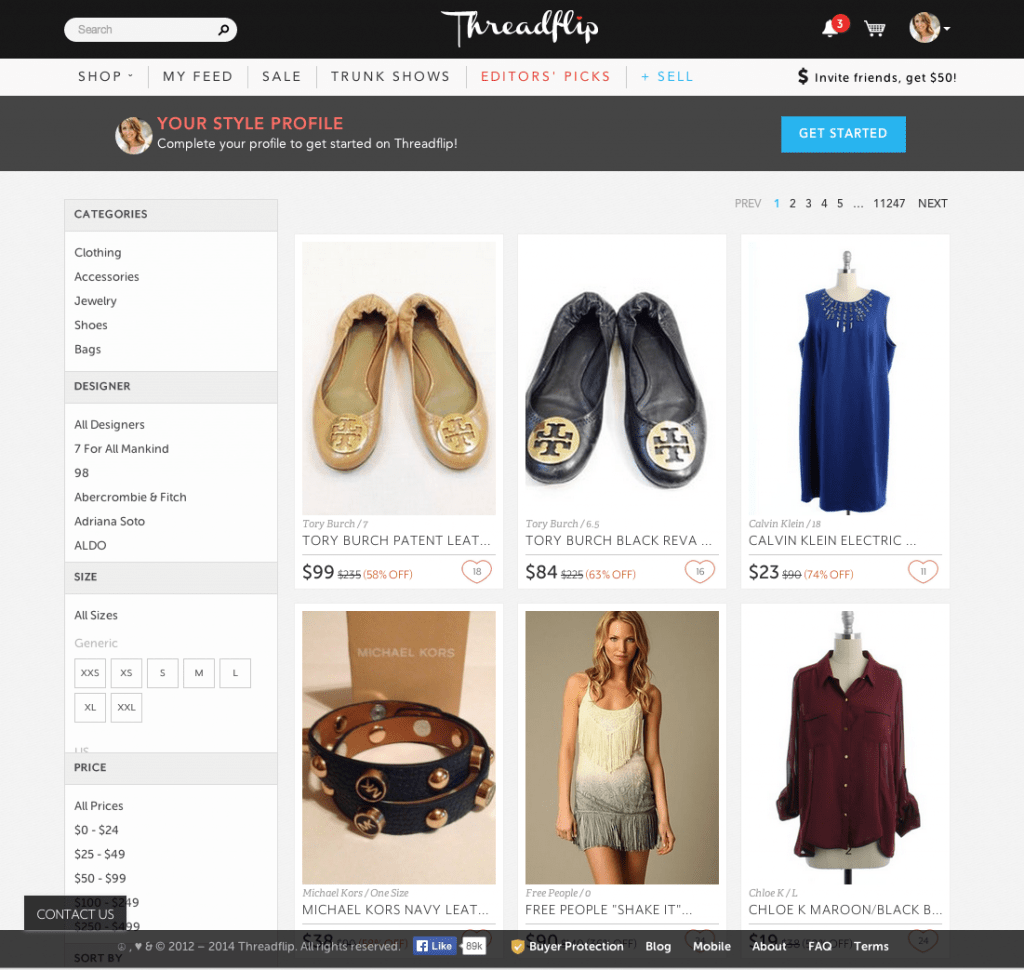Open tan Tory Burch flats photo
The image size is (1024, 970).
(x=398, y=378)
